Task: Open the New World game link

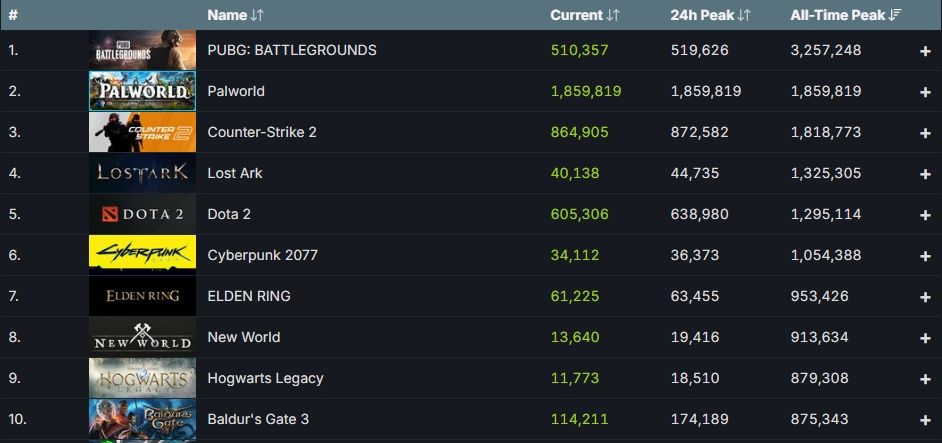Action: pyautogui.click(x=243, y=337)
